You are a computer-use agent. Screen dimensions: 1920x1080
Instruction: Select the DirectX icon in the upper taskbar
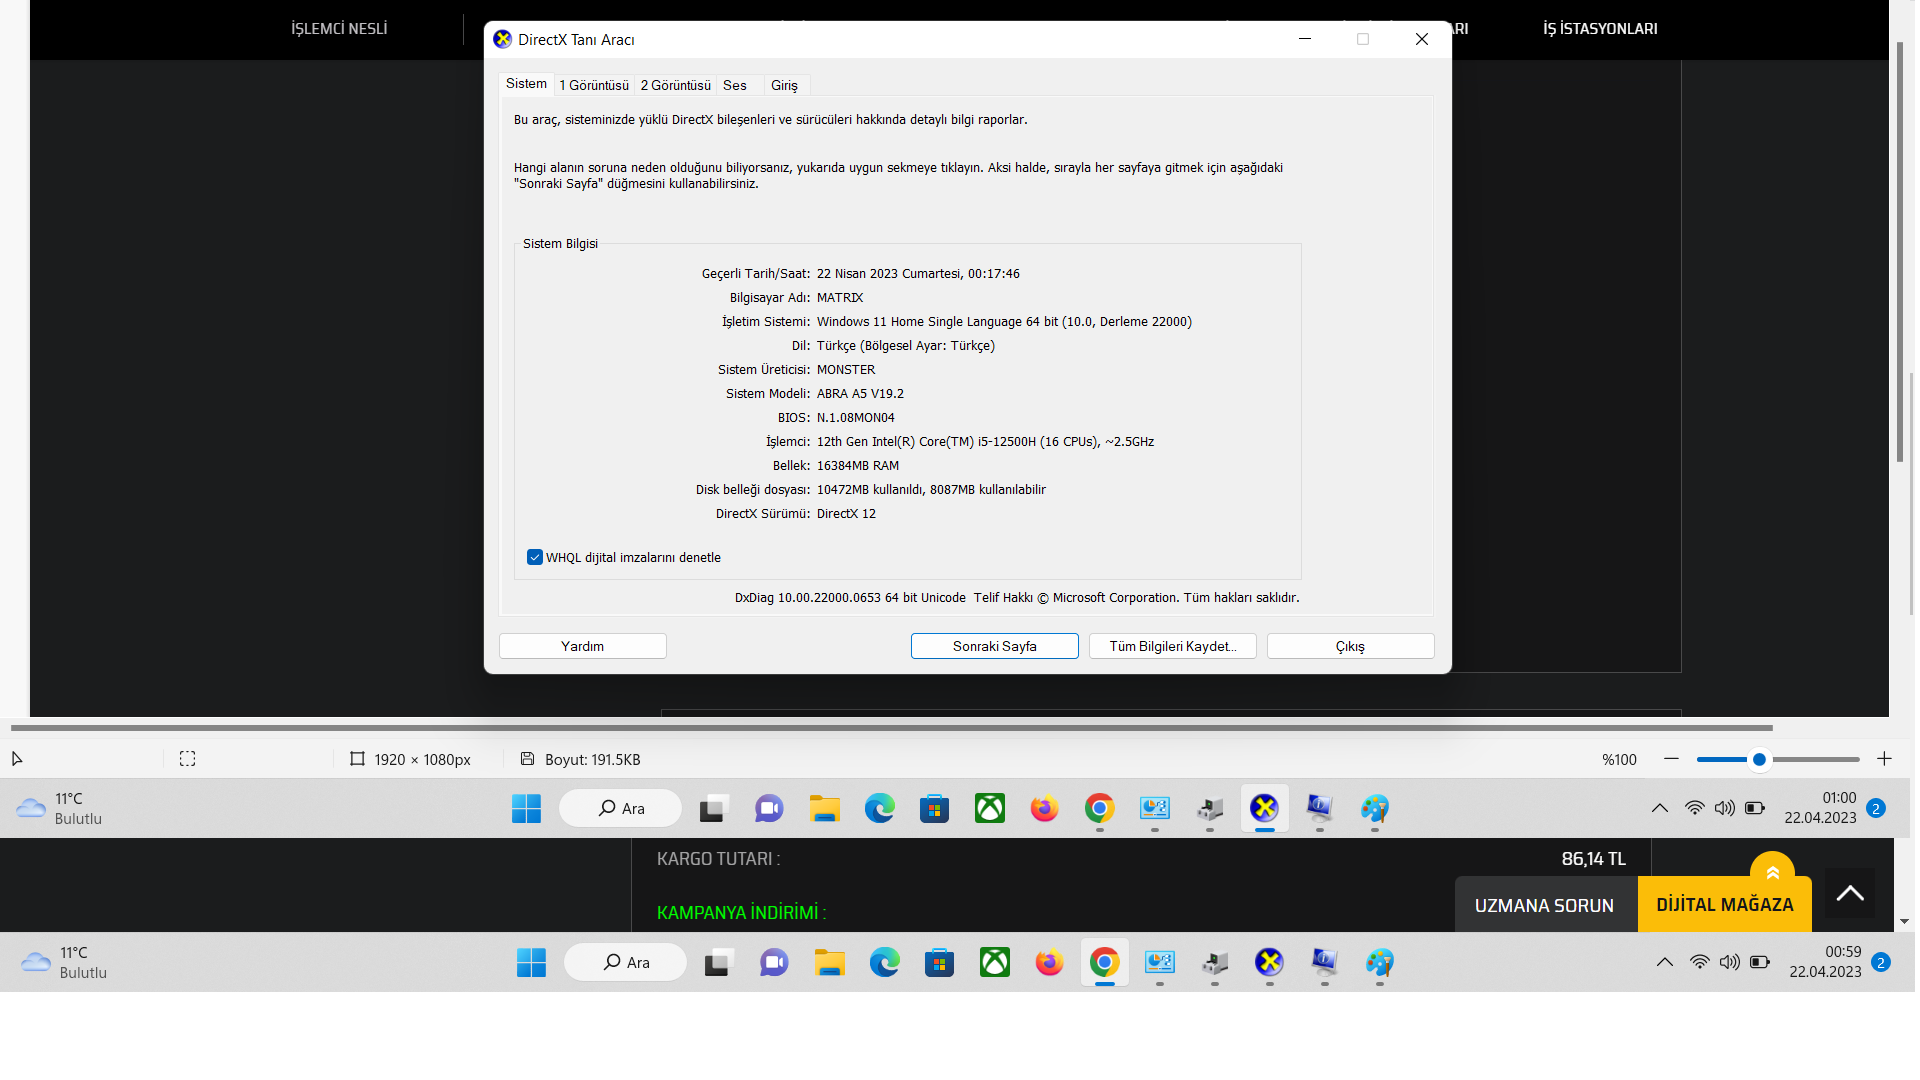click(x=1265, y=808)
